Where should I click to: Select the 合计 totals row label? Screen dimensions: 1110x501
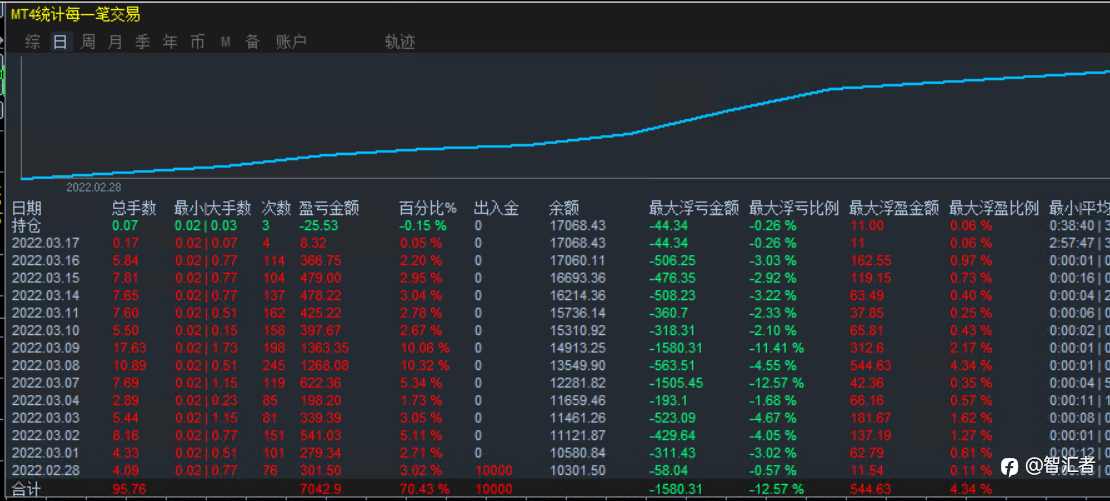click(27, 488)
